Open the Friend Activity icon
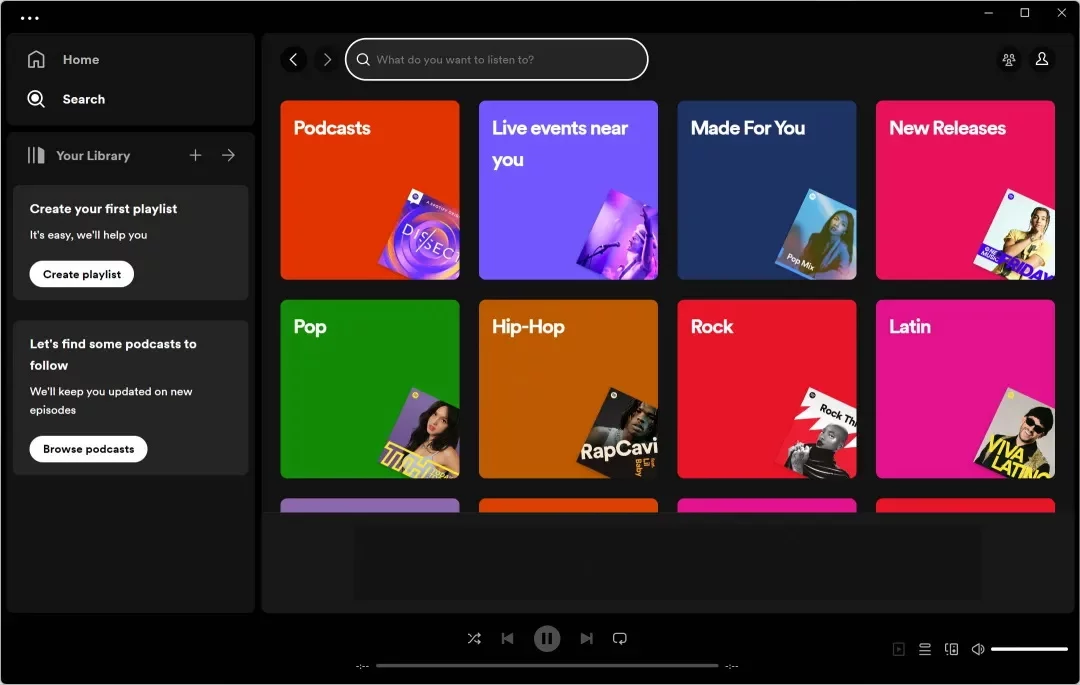 pos(1008,60)
